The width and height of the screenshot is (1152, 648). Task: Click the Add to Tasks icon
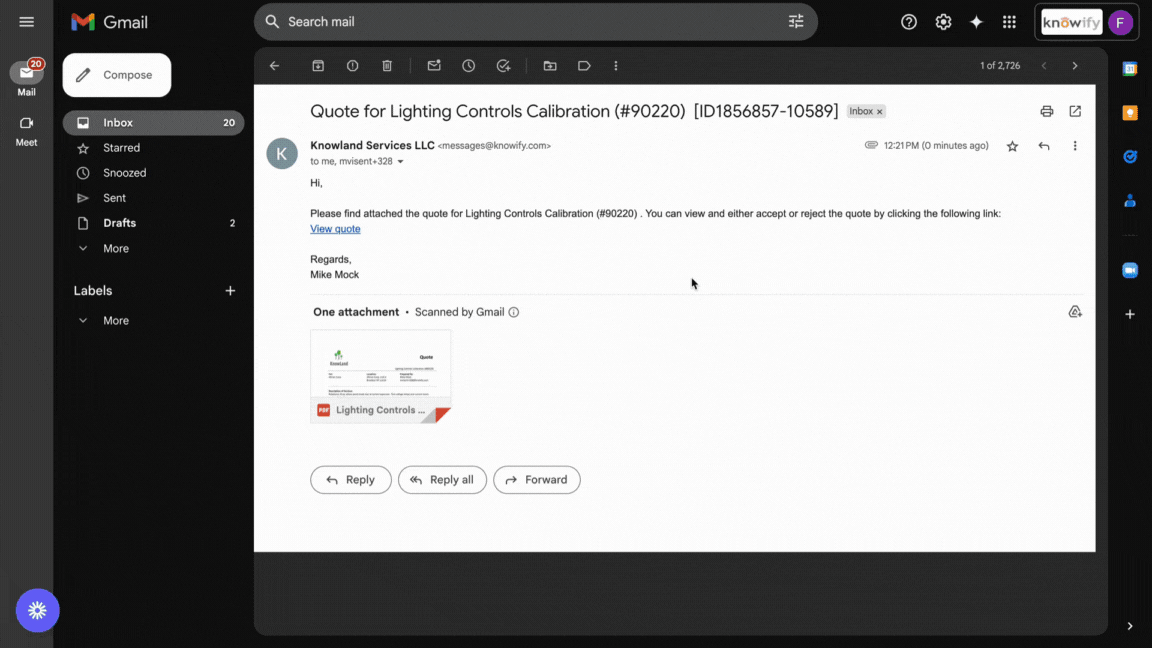pyautogui.click(x=503, y=66)
